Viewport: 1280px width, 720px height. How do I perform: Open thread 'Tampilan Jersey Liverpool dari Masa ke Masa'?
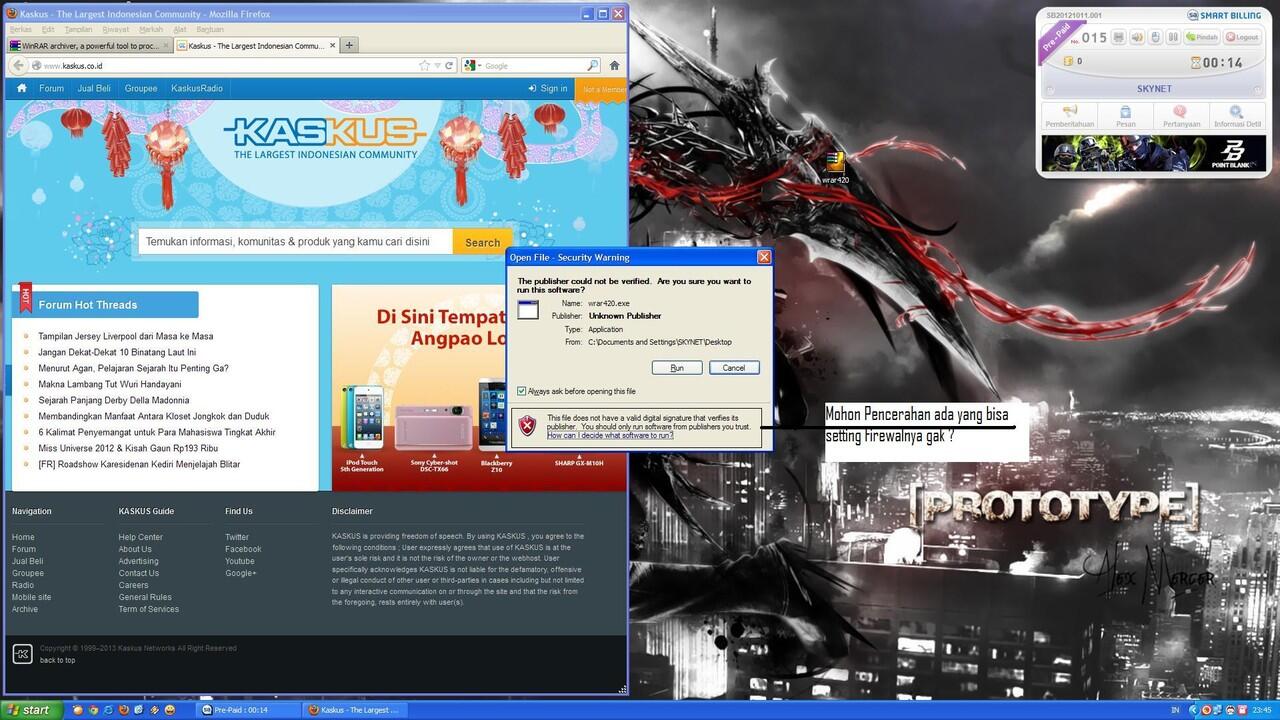pyautogui.click(x=126, y=336)
